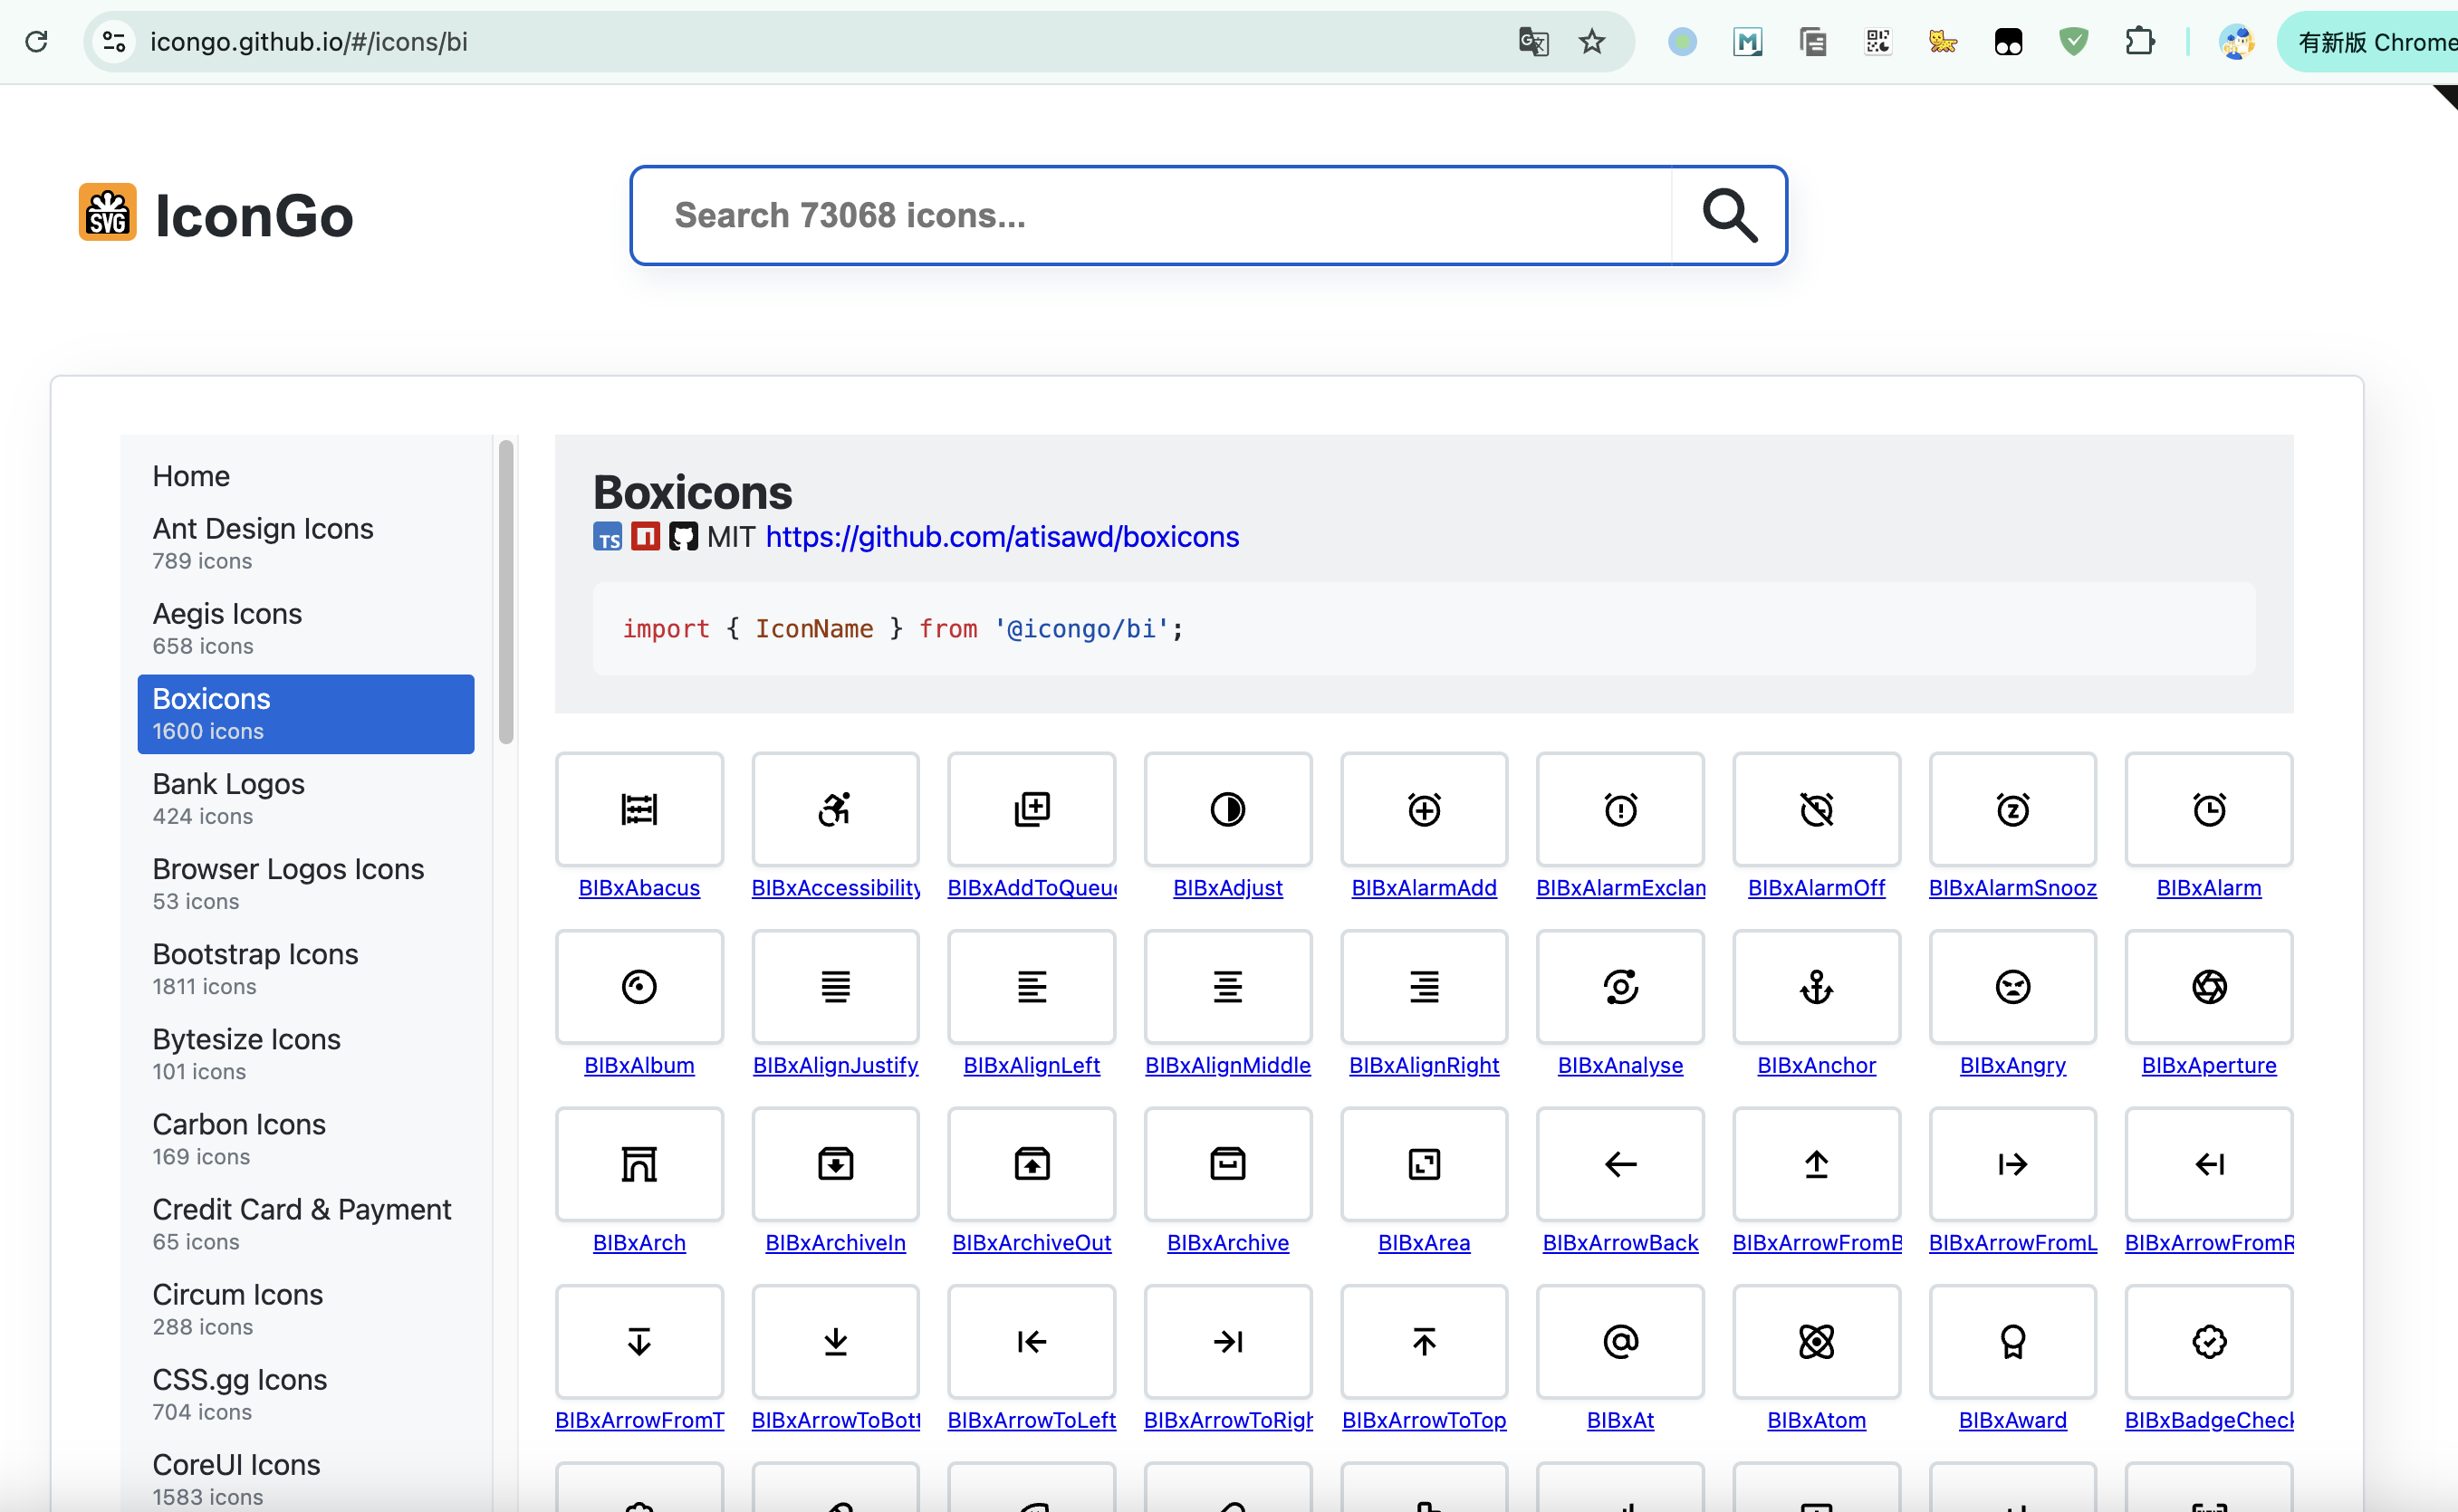Click the import code snippet block
The width and height of the screenshot is (2458, 1512).
click(x=1424, y=629)
